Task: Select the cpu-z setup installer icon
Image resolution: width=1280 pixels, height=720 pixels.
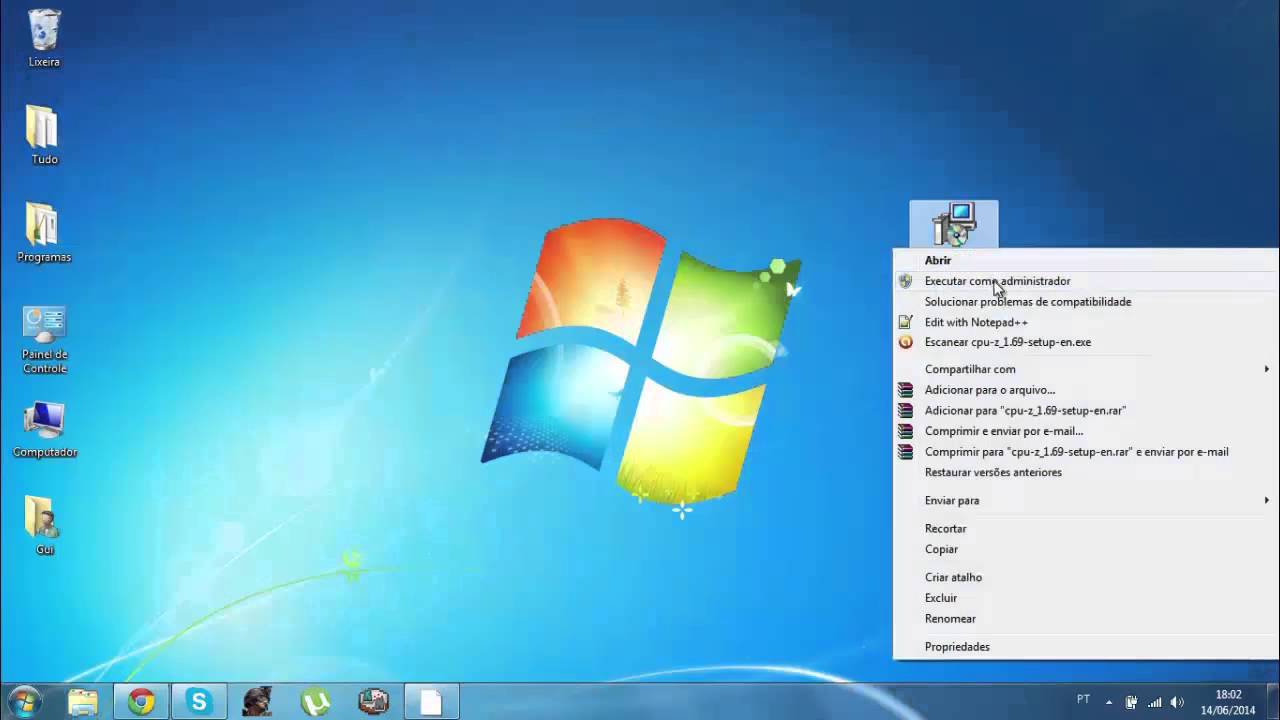Action: coord(953,224)
